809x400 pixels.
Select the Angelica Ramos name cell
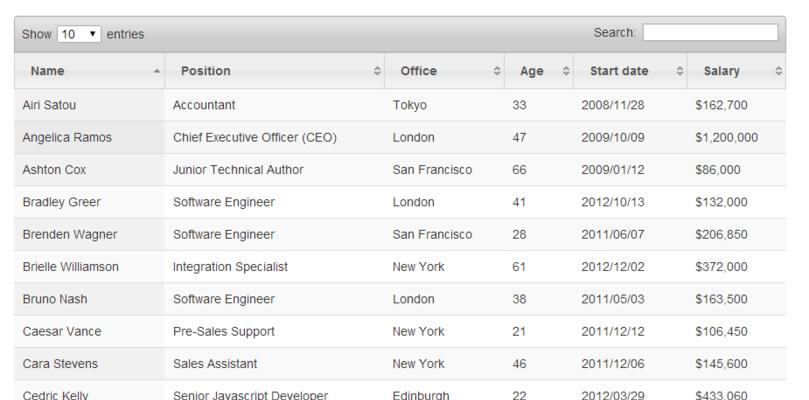(x=89, y=137)
